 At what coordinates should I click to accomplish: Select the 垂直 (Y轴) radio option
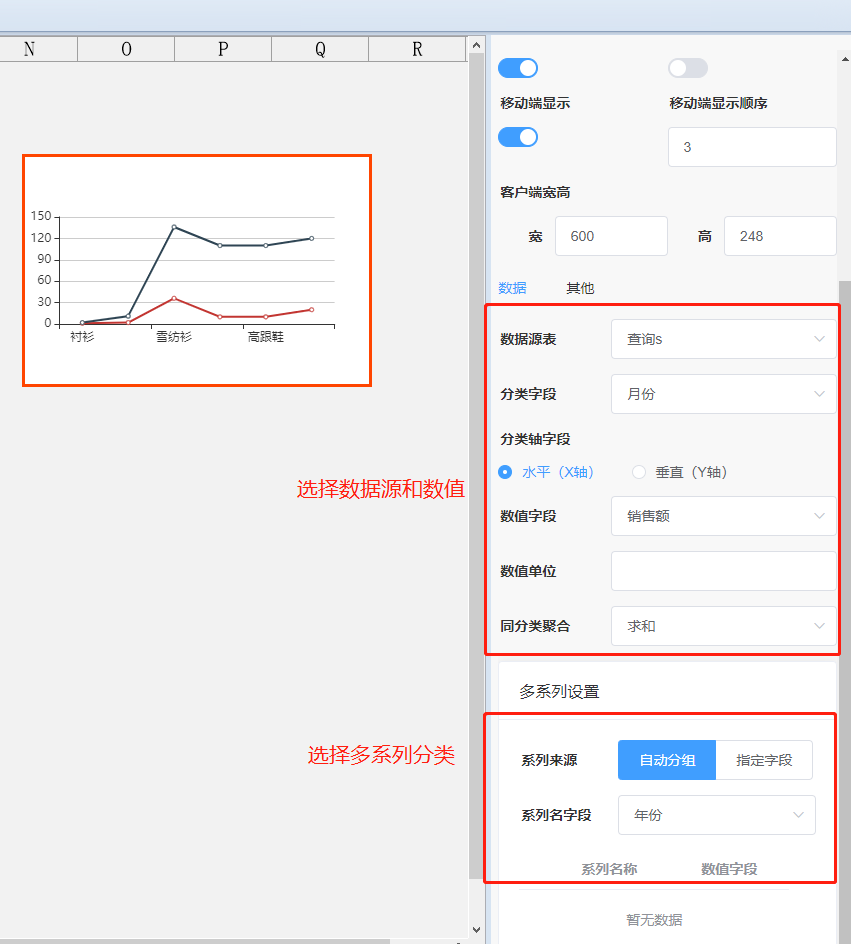point(639,472)
